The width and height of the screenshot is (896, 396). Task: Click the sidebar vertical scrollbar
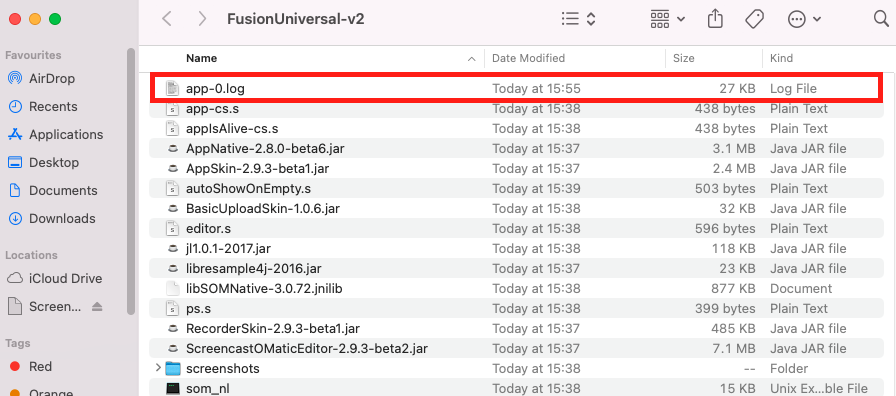point(130,181)
